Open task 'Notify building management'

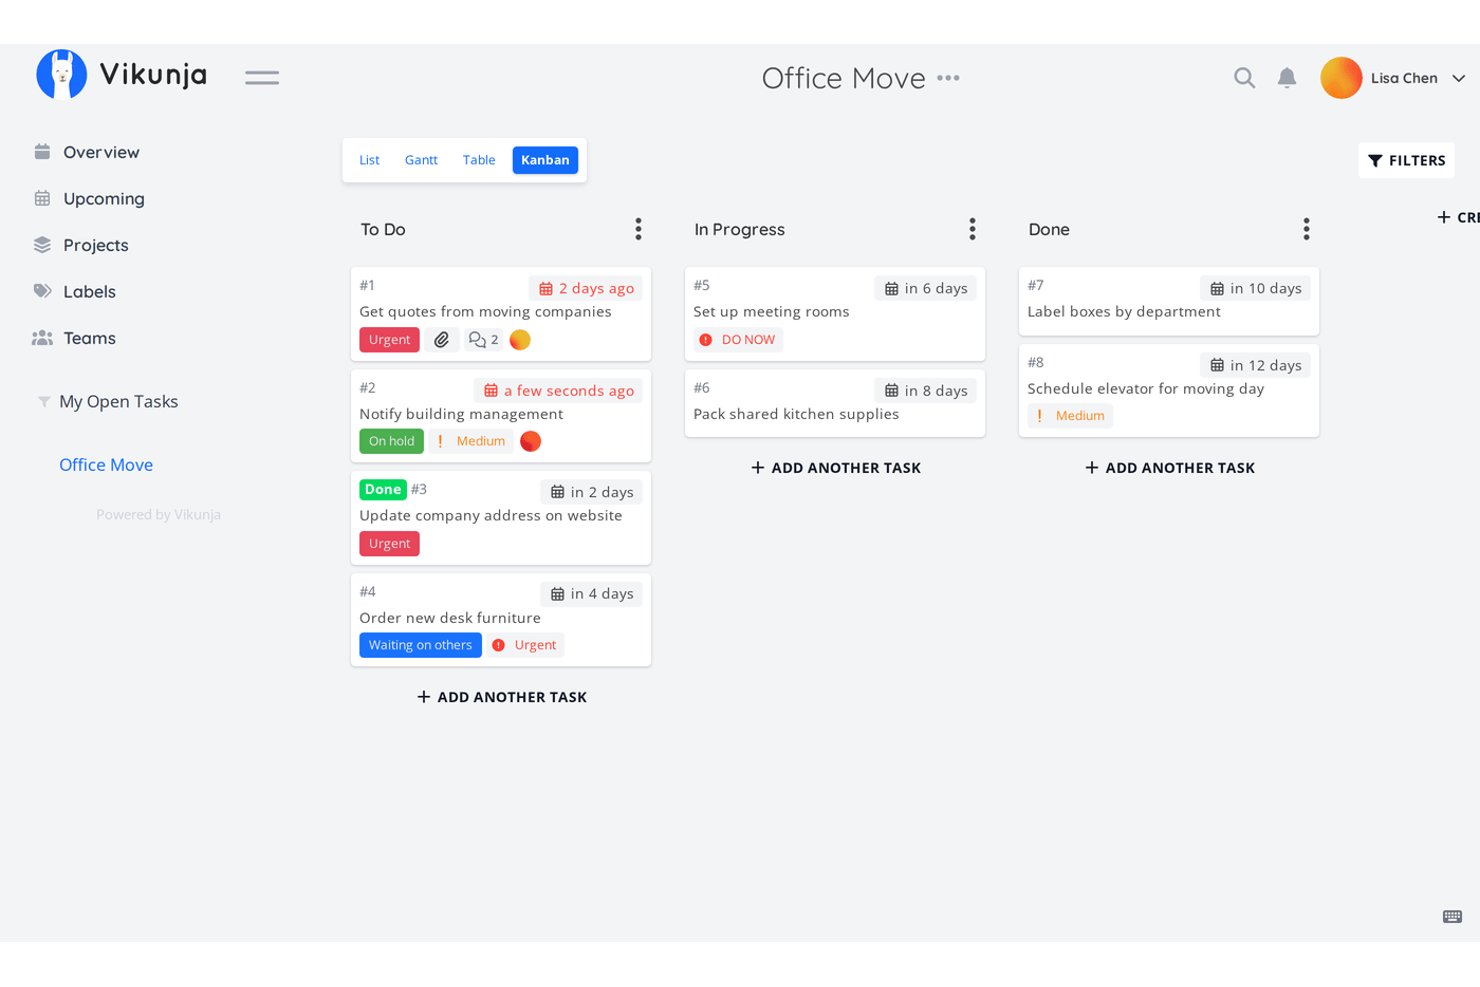[461, 414]
